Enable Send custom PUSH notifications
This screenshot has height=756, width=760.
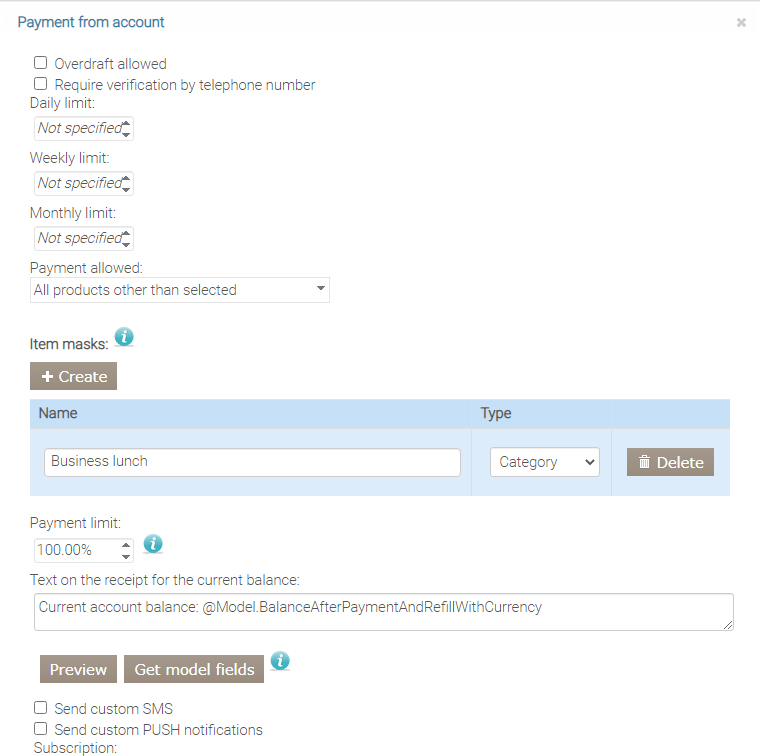pyautogui.click(x=41, y=729)
